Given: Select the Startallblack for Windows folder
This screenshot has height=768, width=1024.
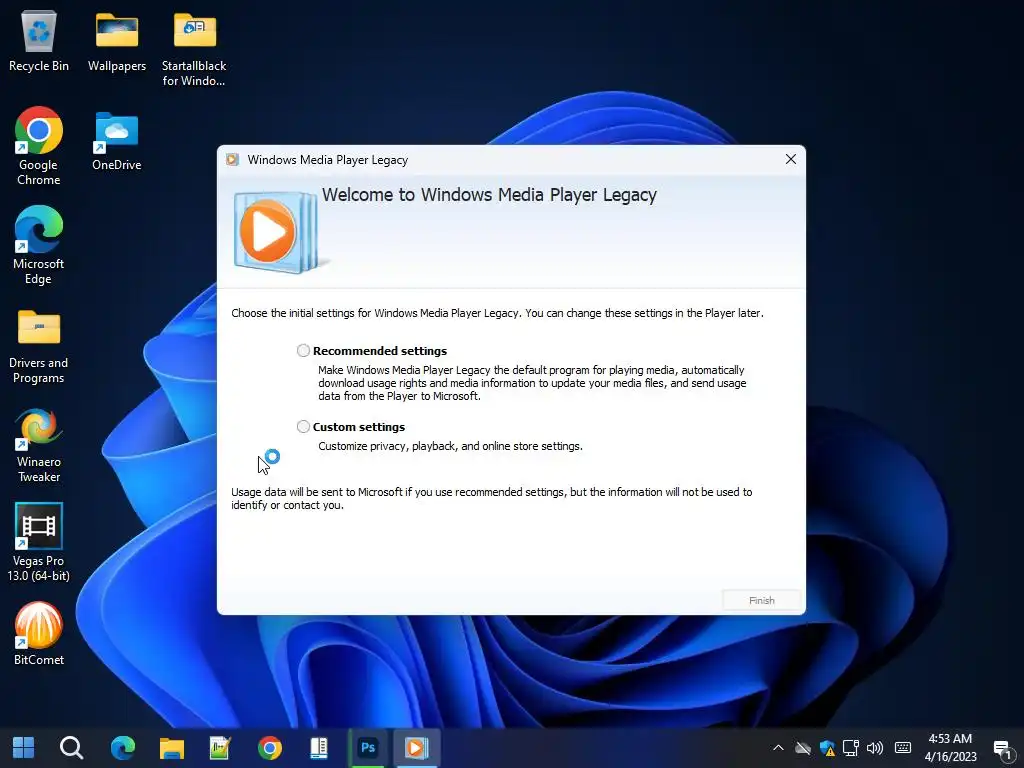Looking at the screenshot, I should pos(194,48).
